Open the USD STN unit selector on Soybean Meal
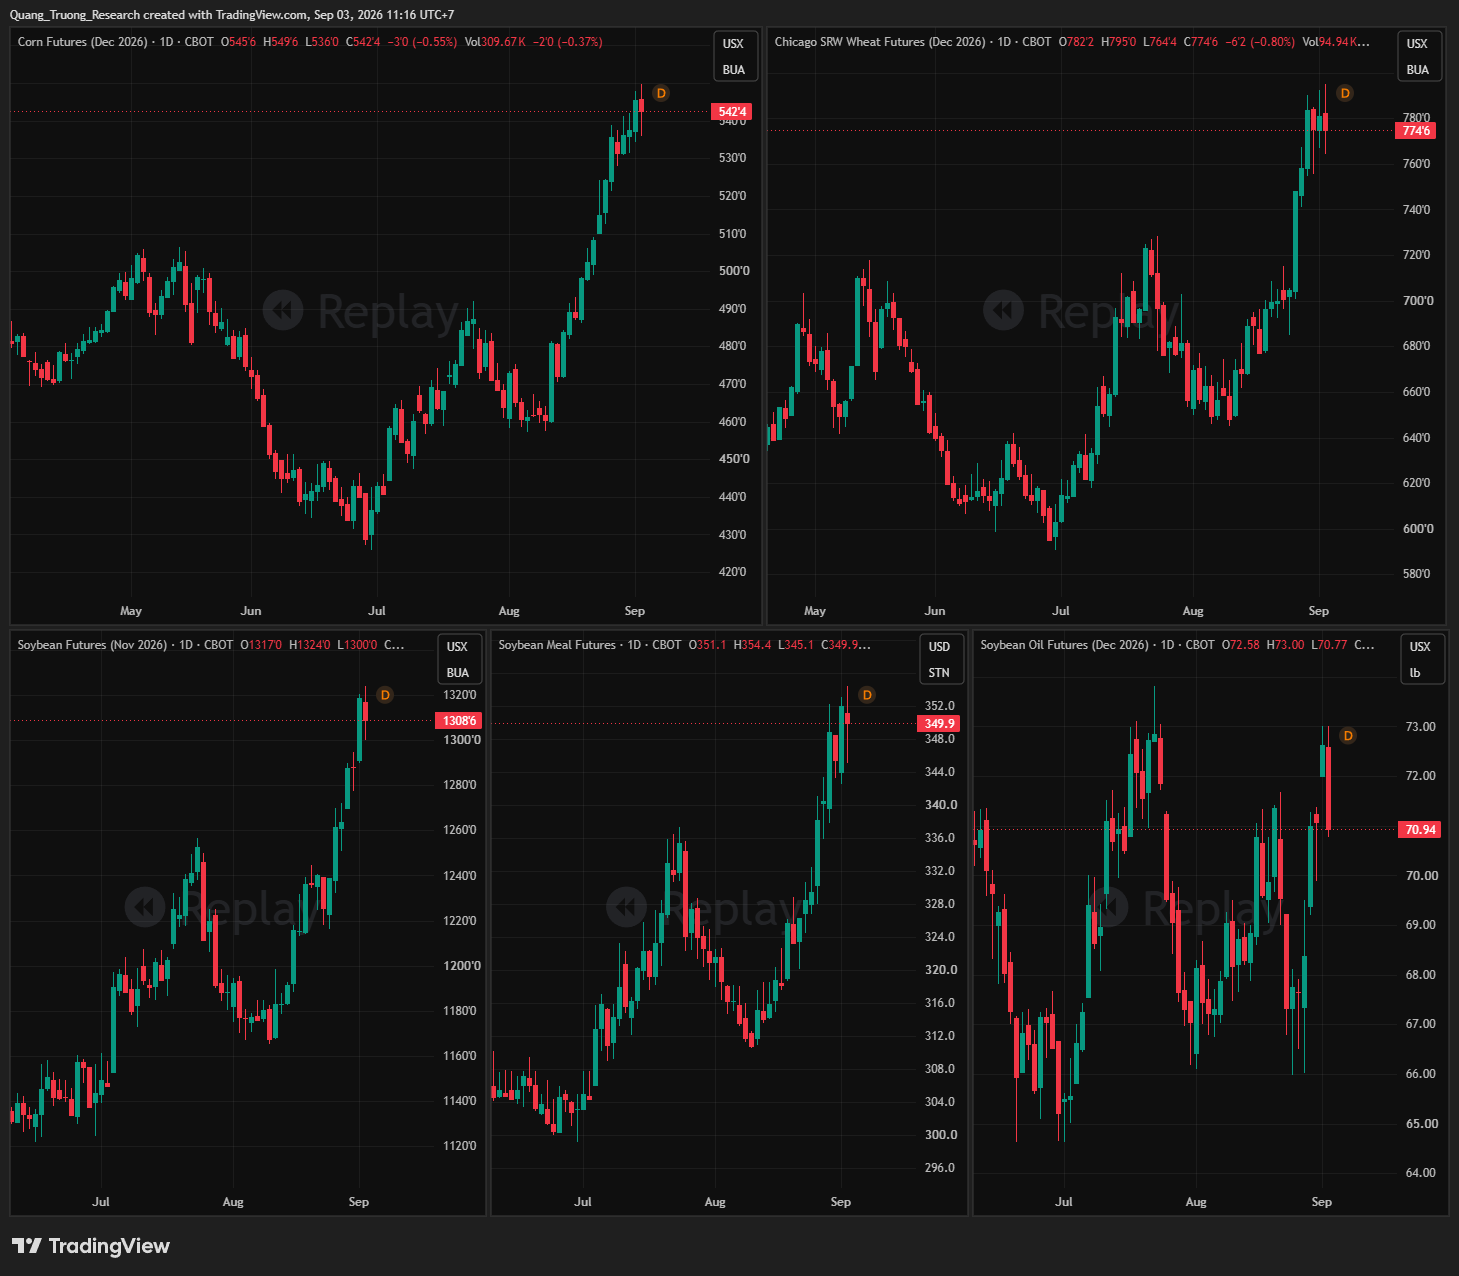Viewport: 1459px width, 1276px height. point(939,659)
